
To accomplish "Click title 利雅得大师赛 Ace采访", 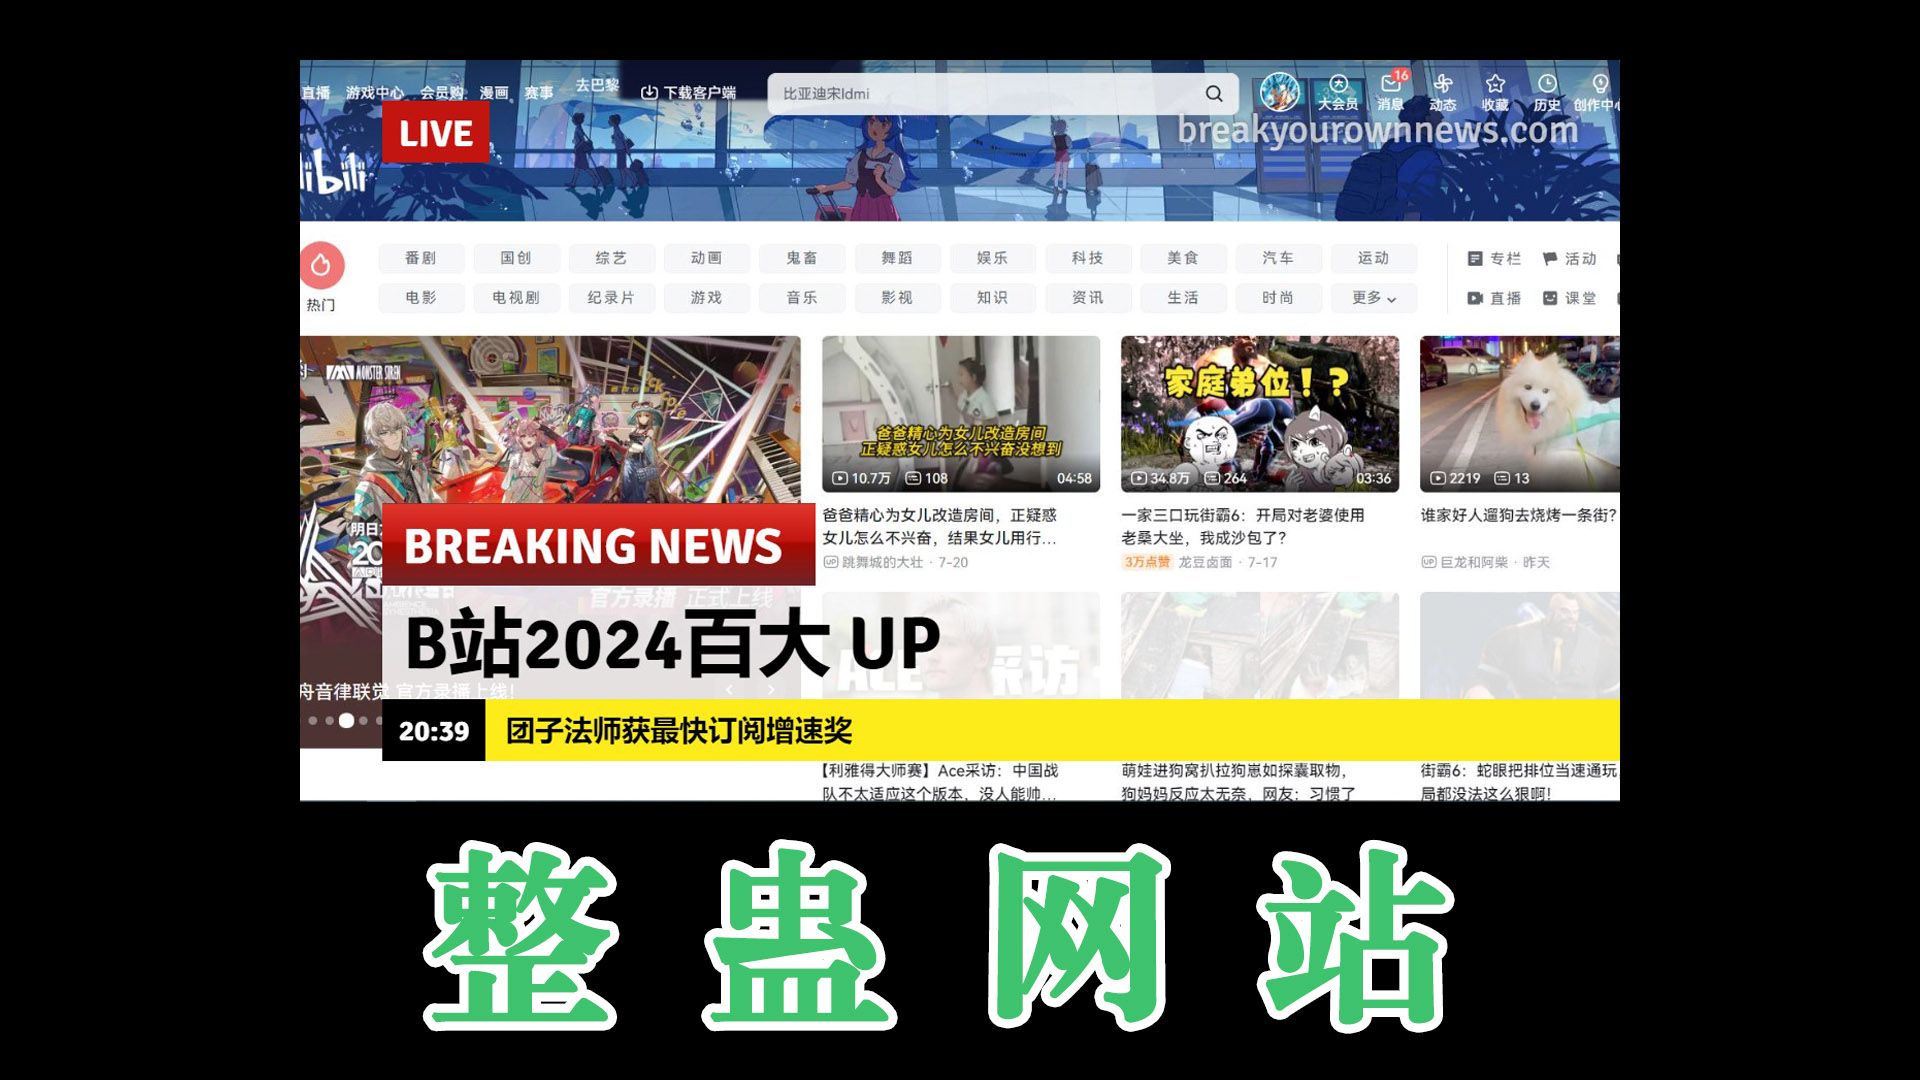I will [x=940, y=782].
